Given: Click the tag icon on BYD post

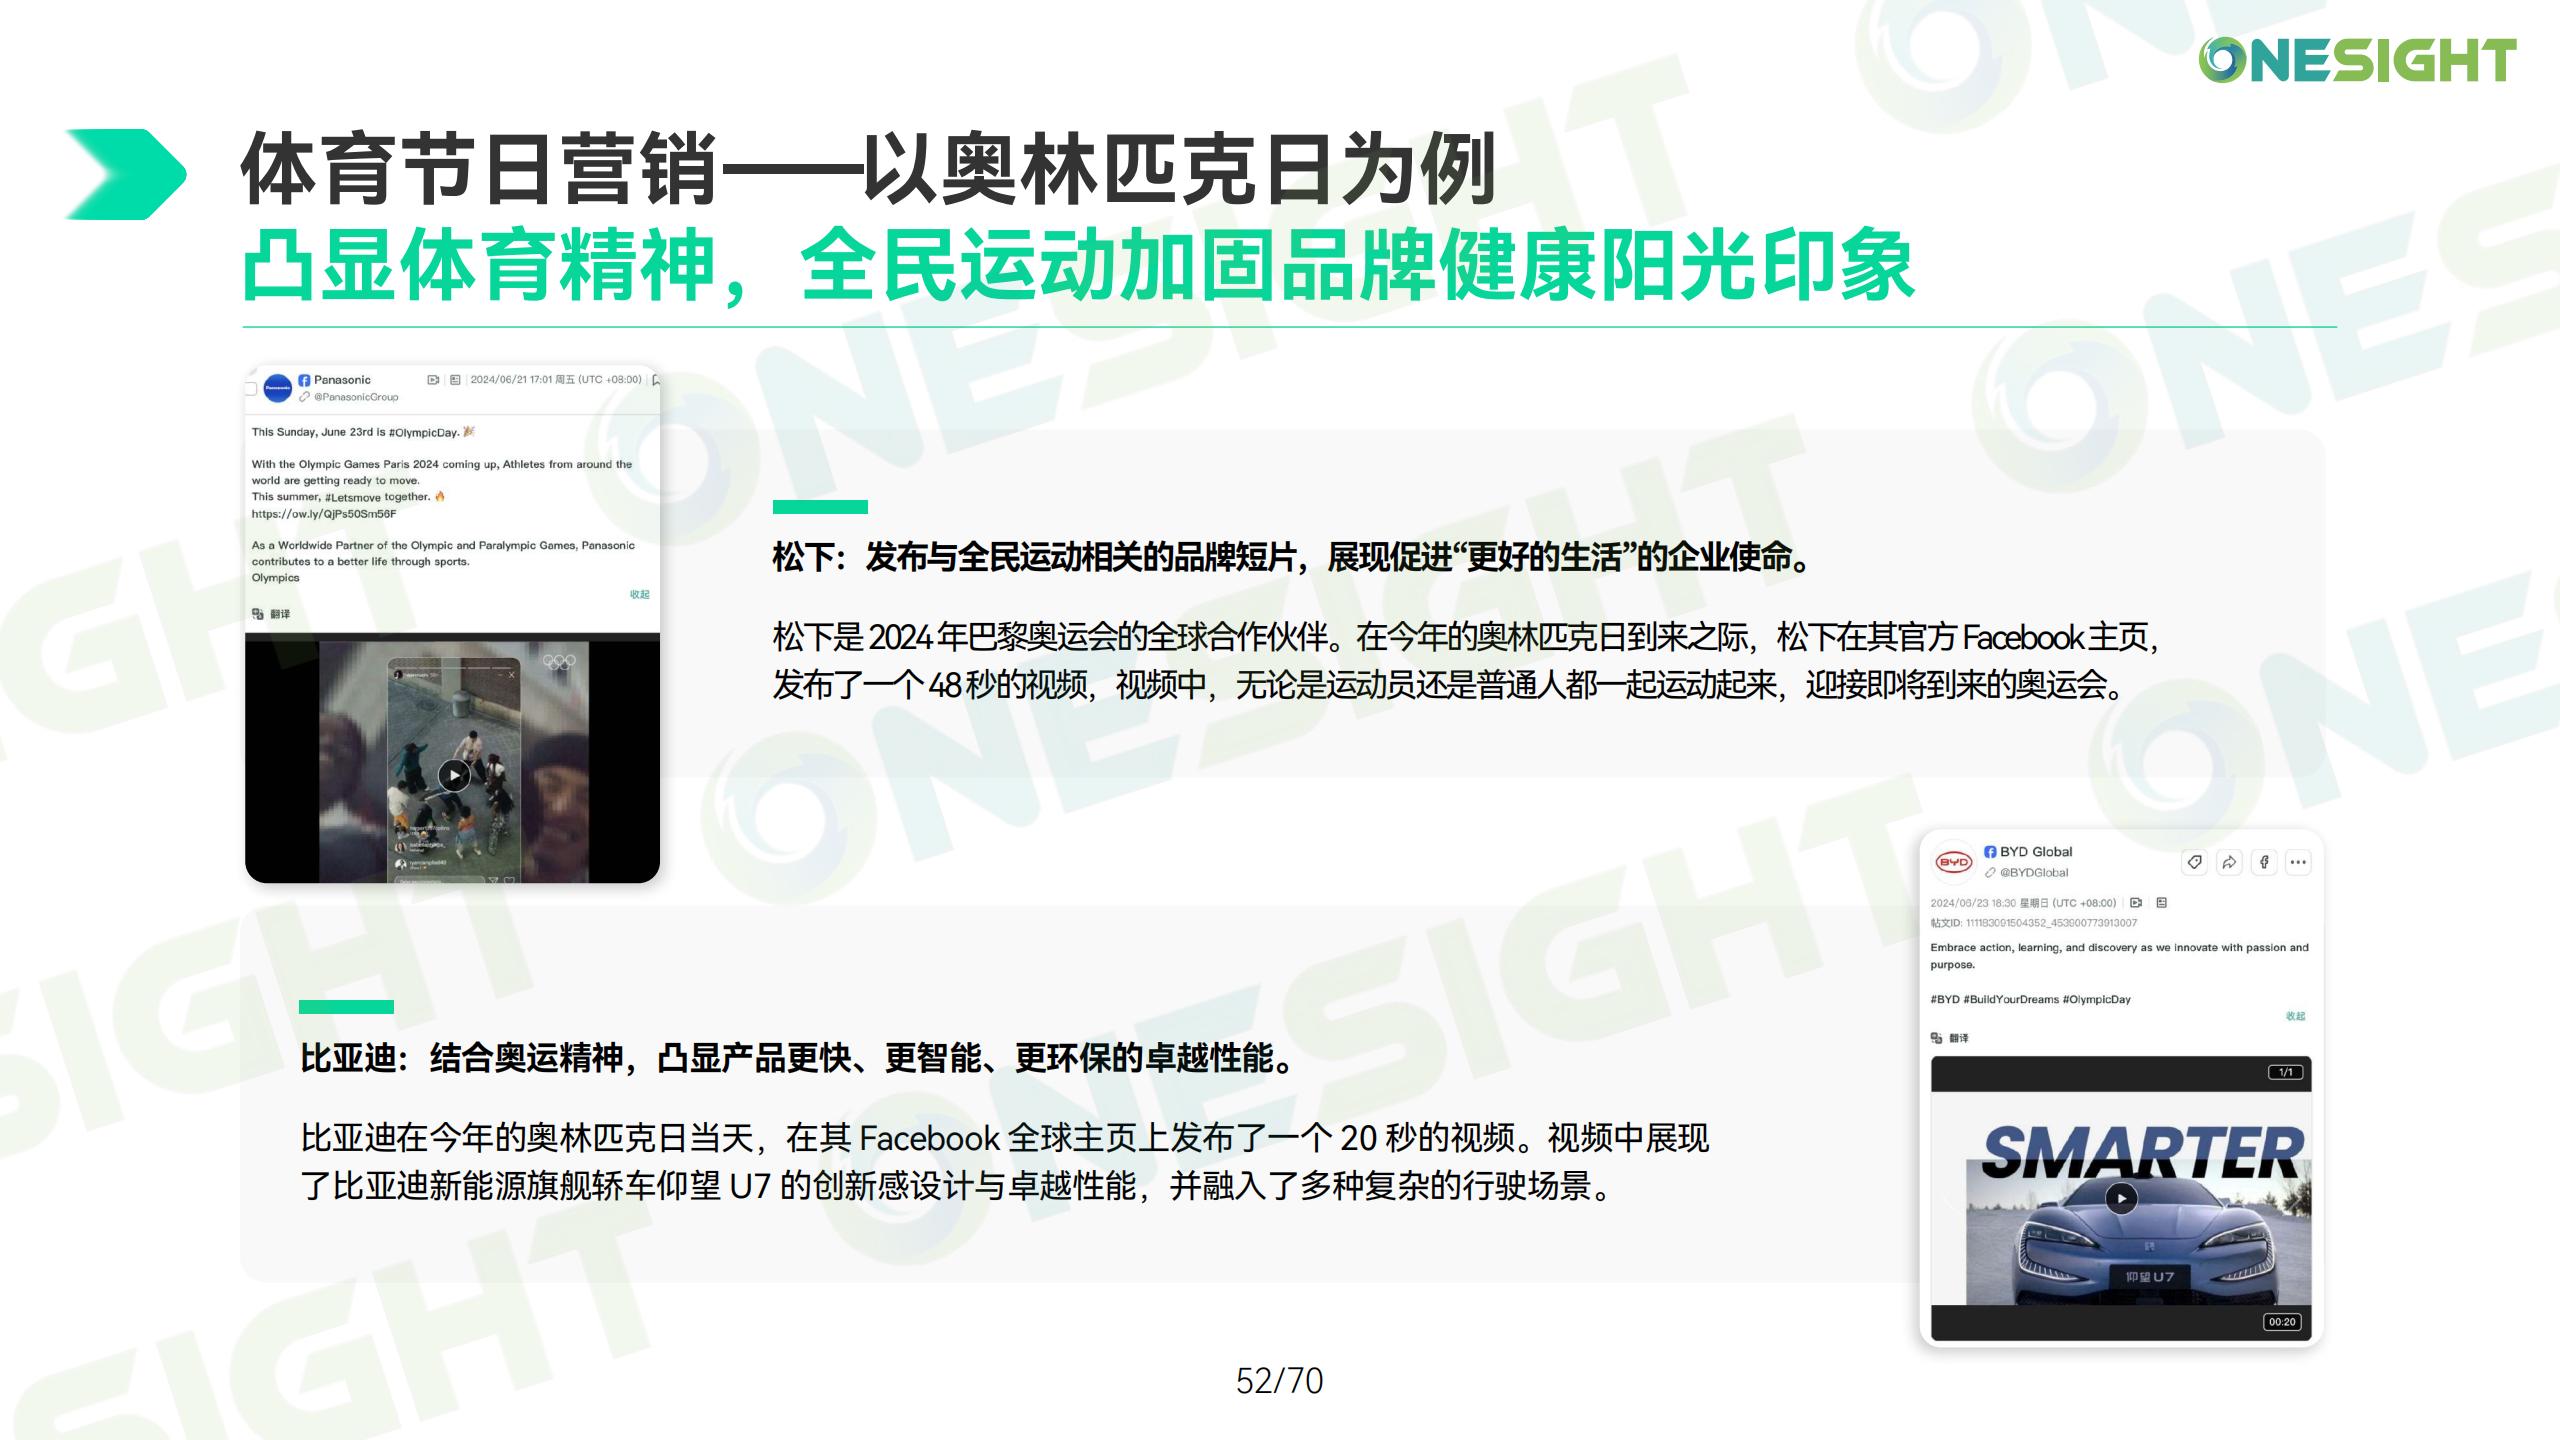Looking at the screenshot, I should 2194,862.
